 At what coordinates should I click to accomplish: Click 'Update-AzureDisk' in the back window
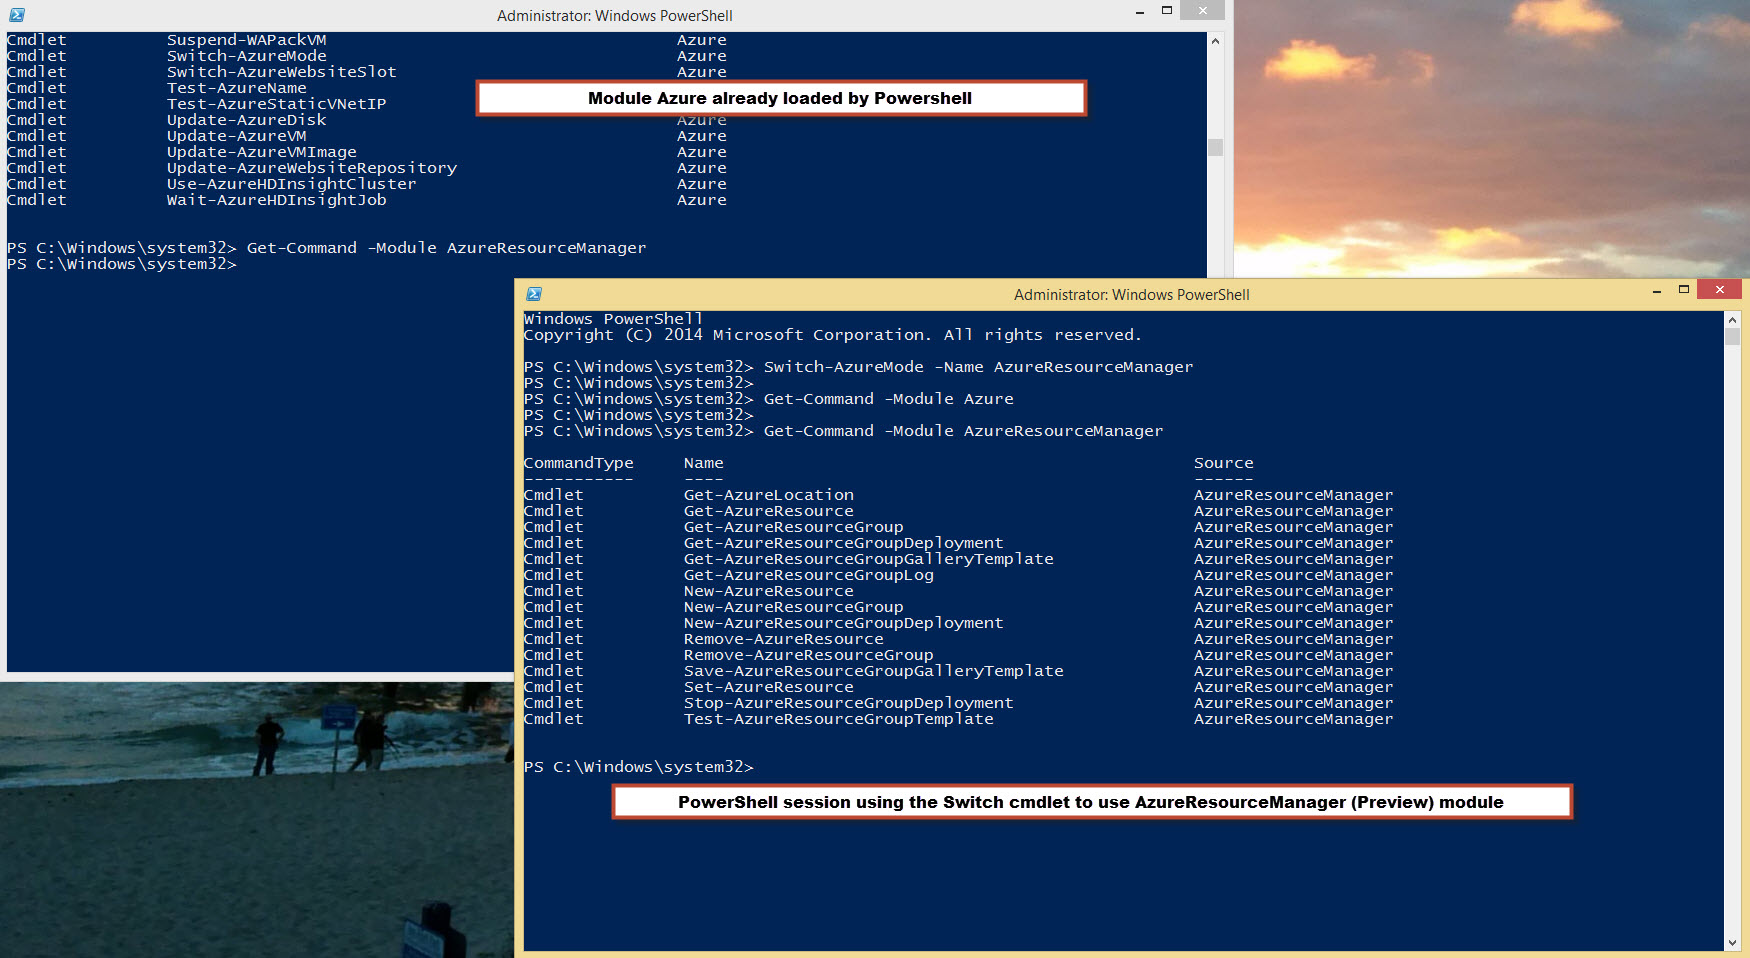(x=247, y=120)
